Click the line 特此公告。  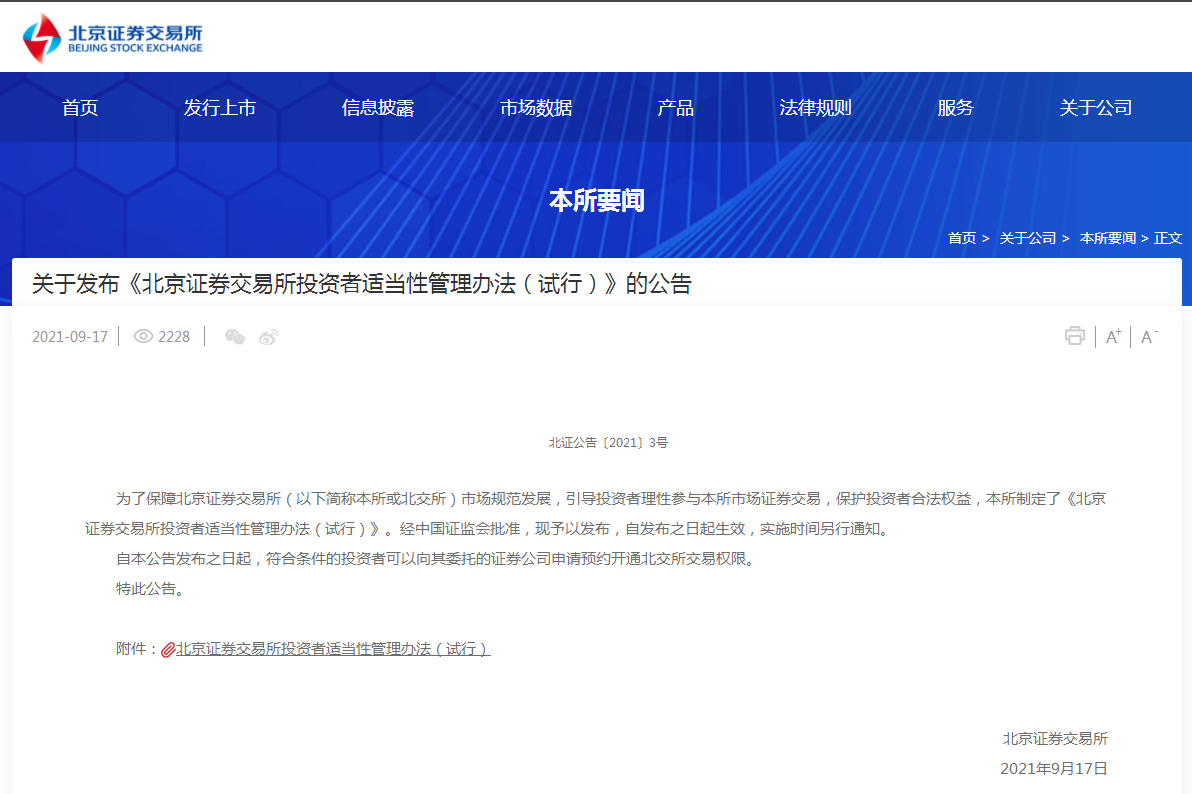coord(150,589)
